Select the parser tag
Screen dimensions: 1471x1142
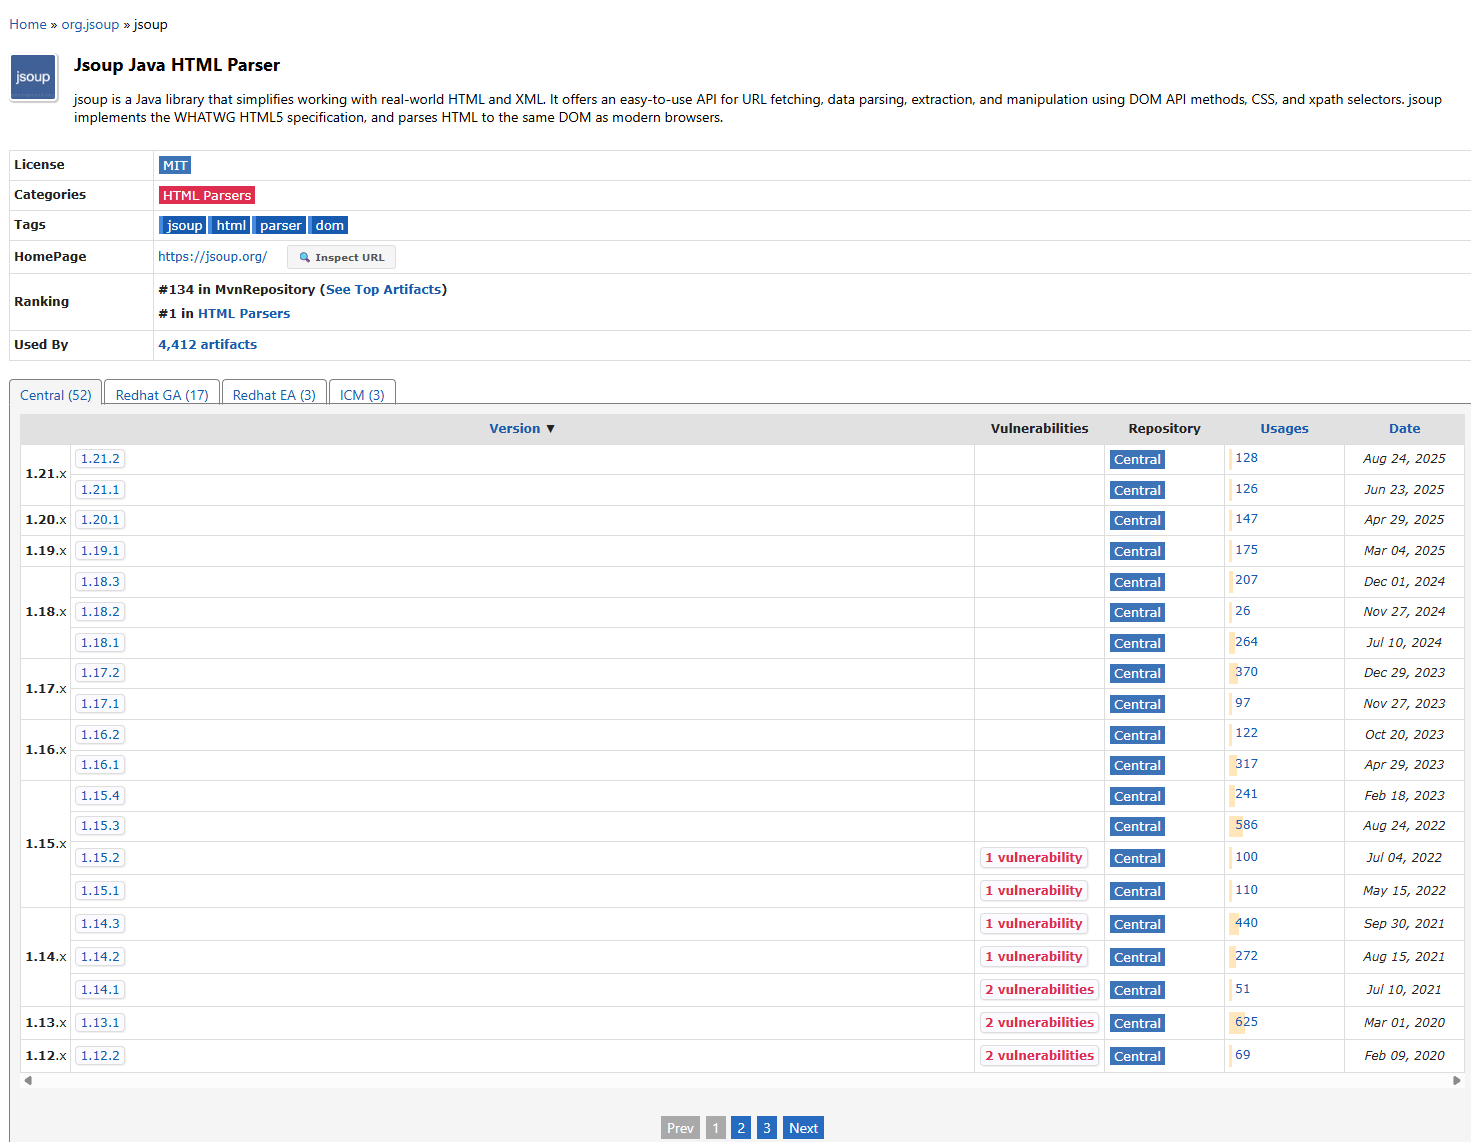(280, 225)
